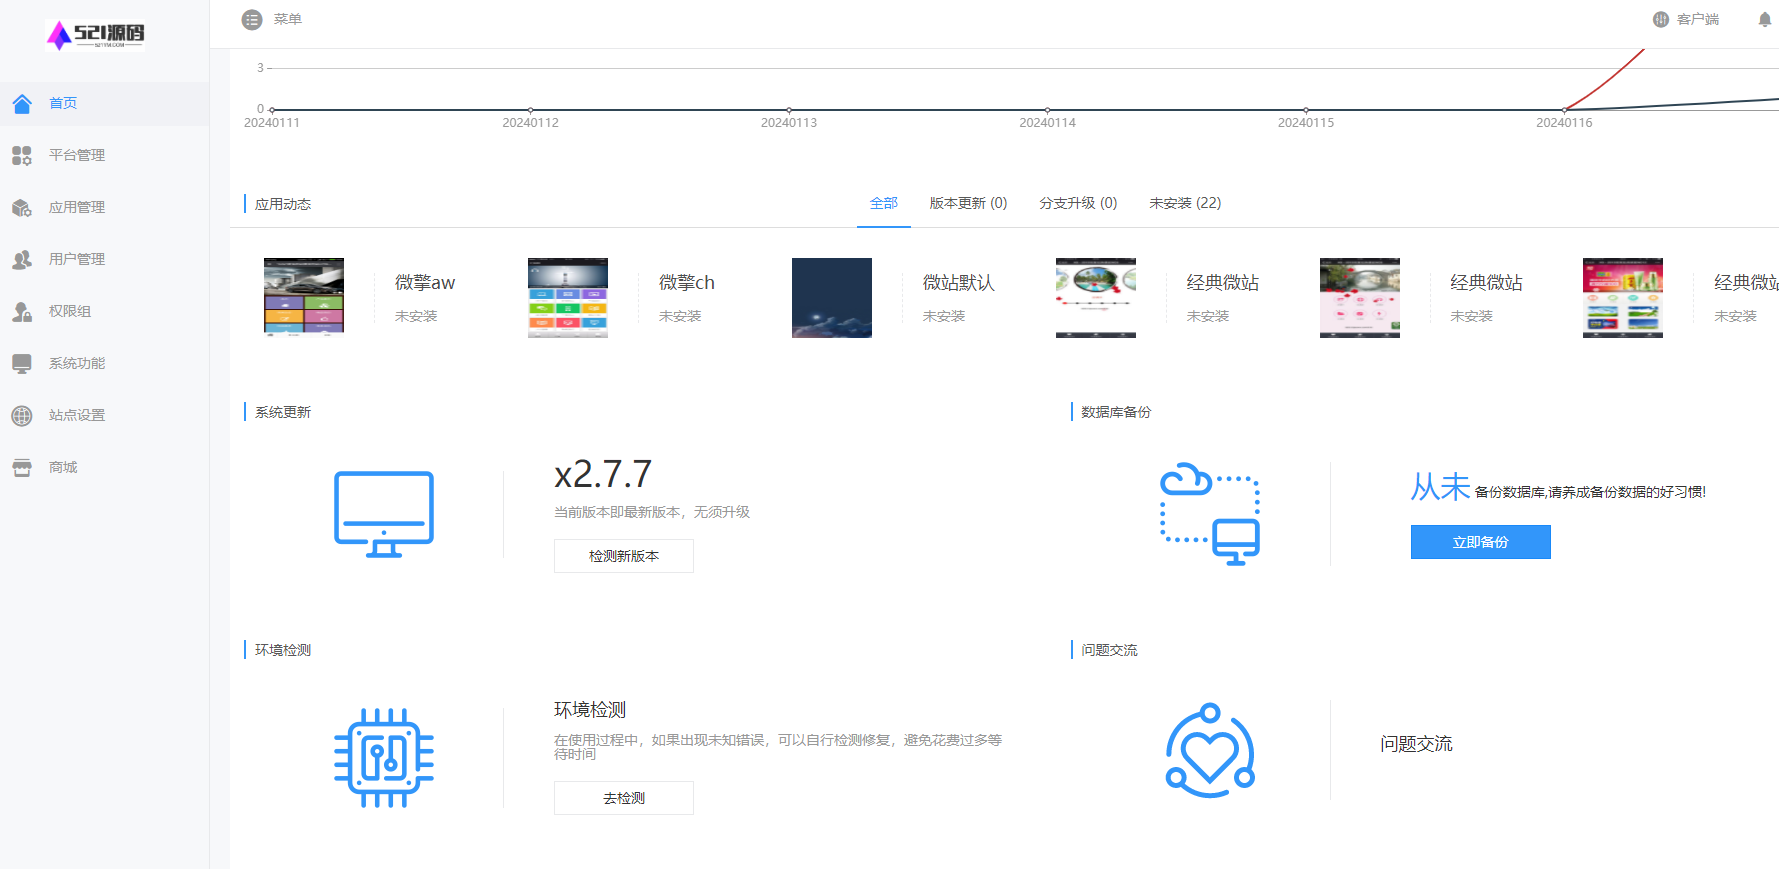Click the notification bell icon

click(1764, 19)
